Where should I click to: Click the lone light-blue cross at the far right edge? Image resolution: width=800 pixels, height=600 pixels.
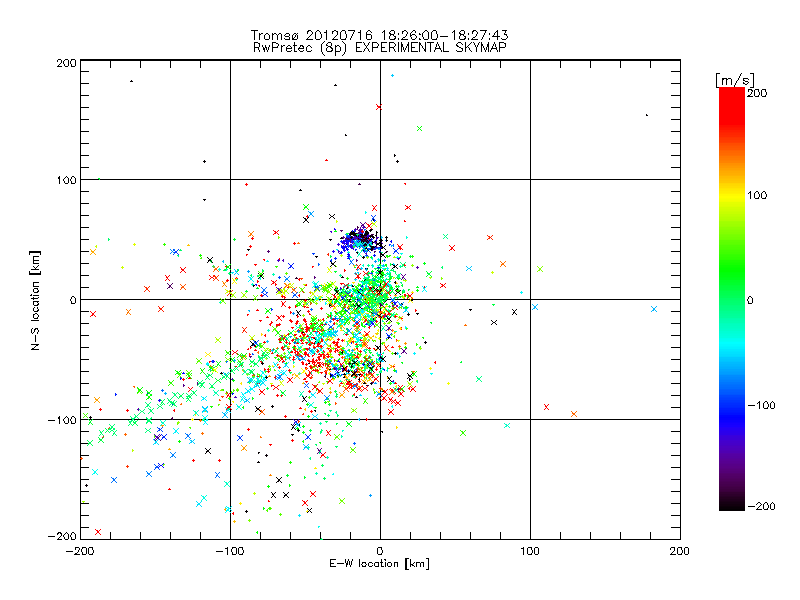click(654, 309)
